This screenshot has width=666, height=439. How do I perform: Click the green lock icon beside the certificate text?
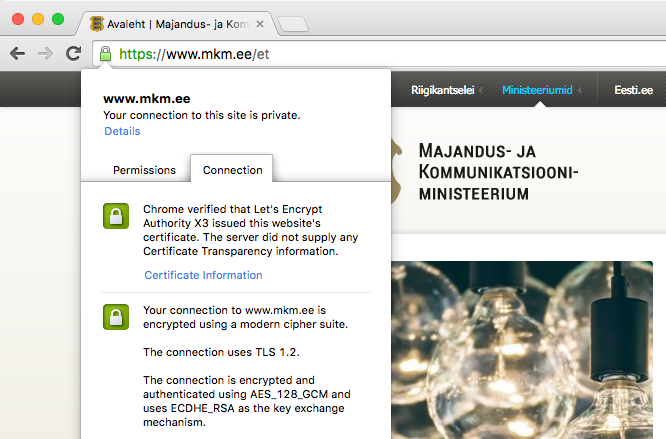(x=116, y=216)
